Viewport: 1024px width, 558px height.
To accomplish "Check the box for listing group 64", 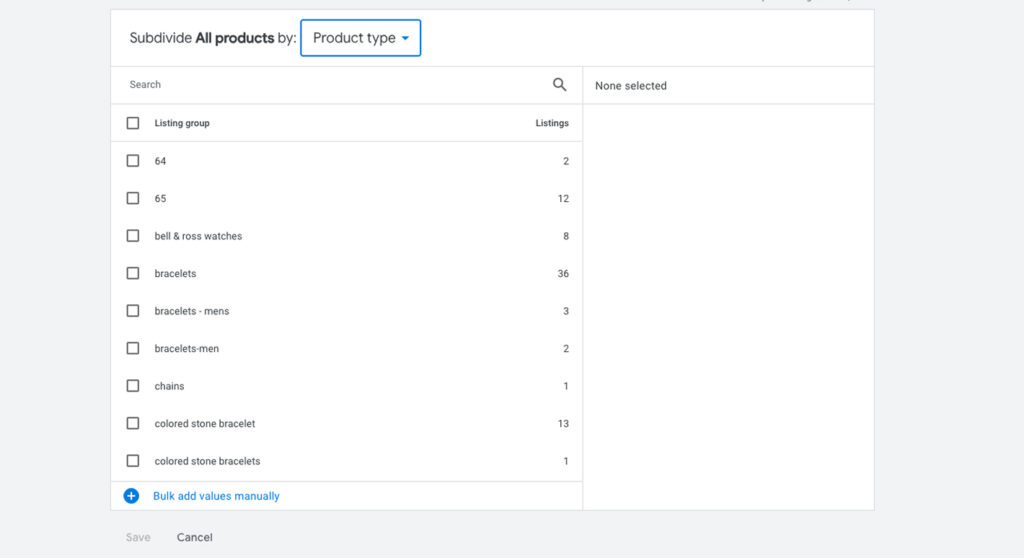I will click(x=133, y=161).
